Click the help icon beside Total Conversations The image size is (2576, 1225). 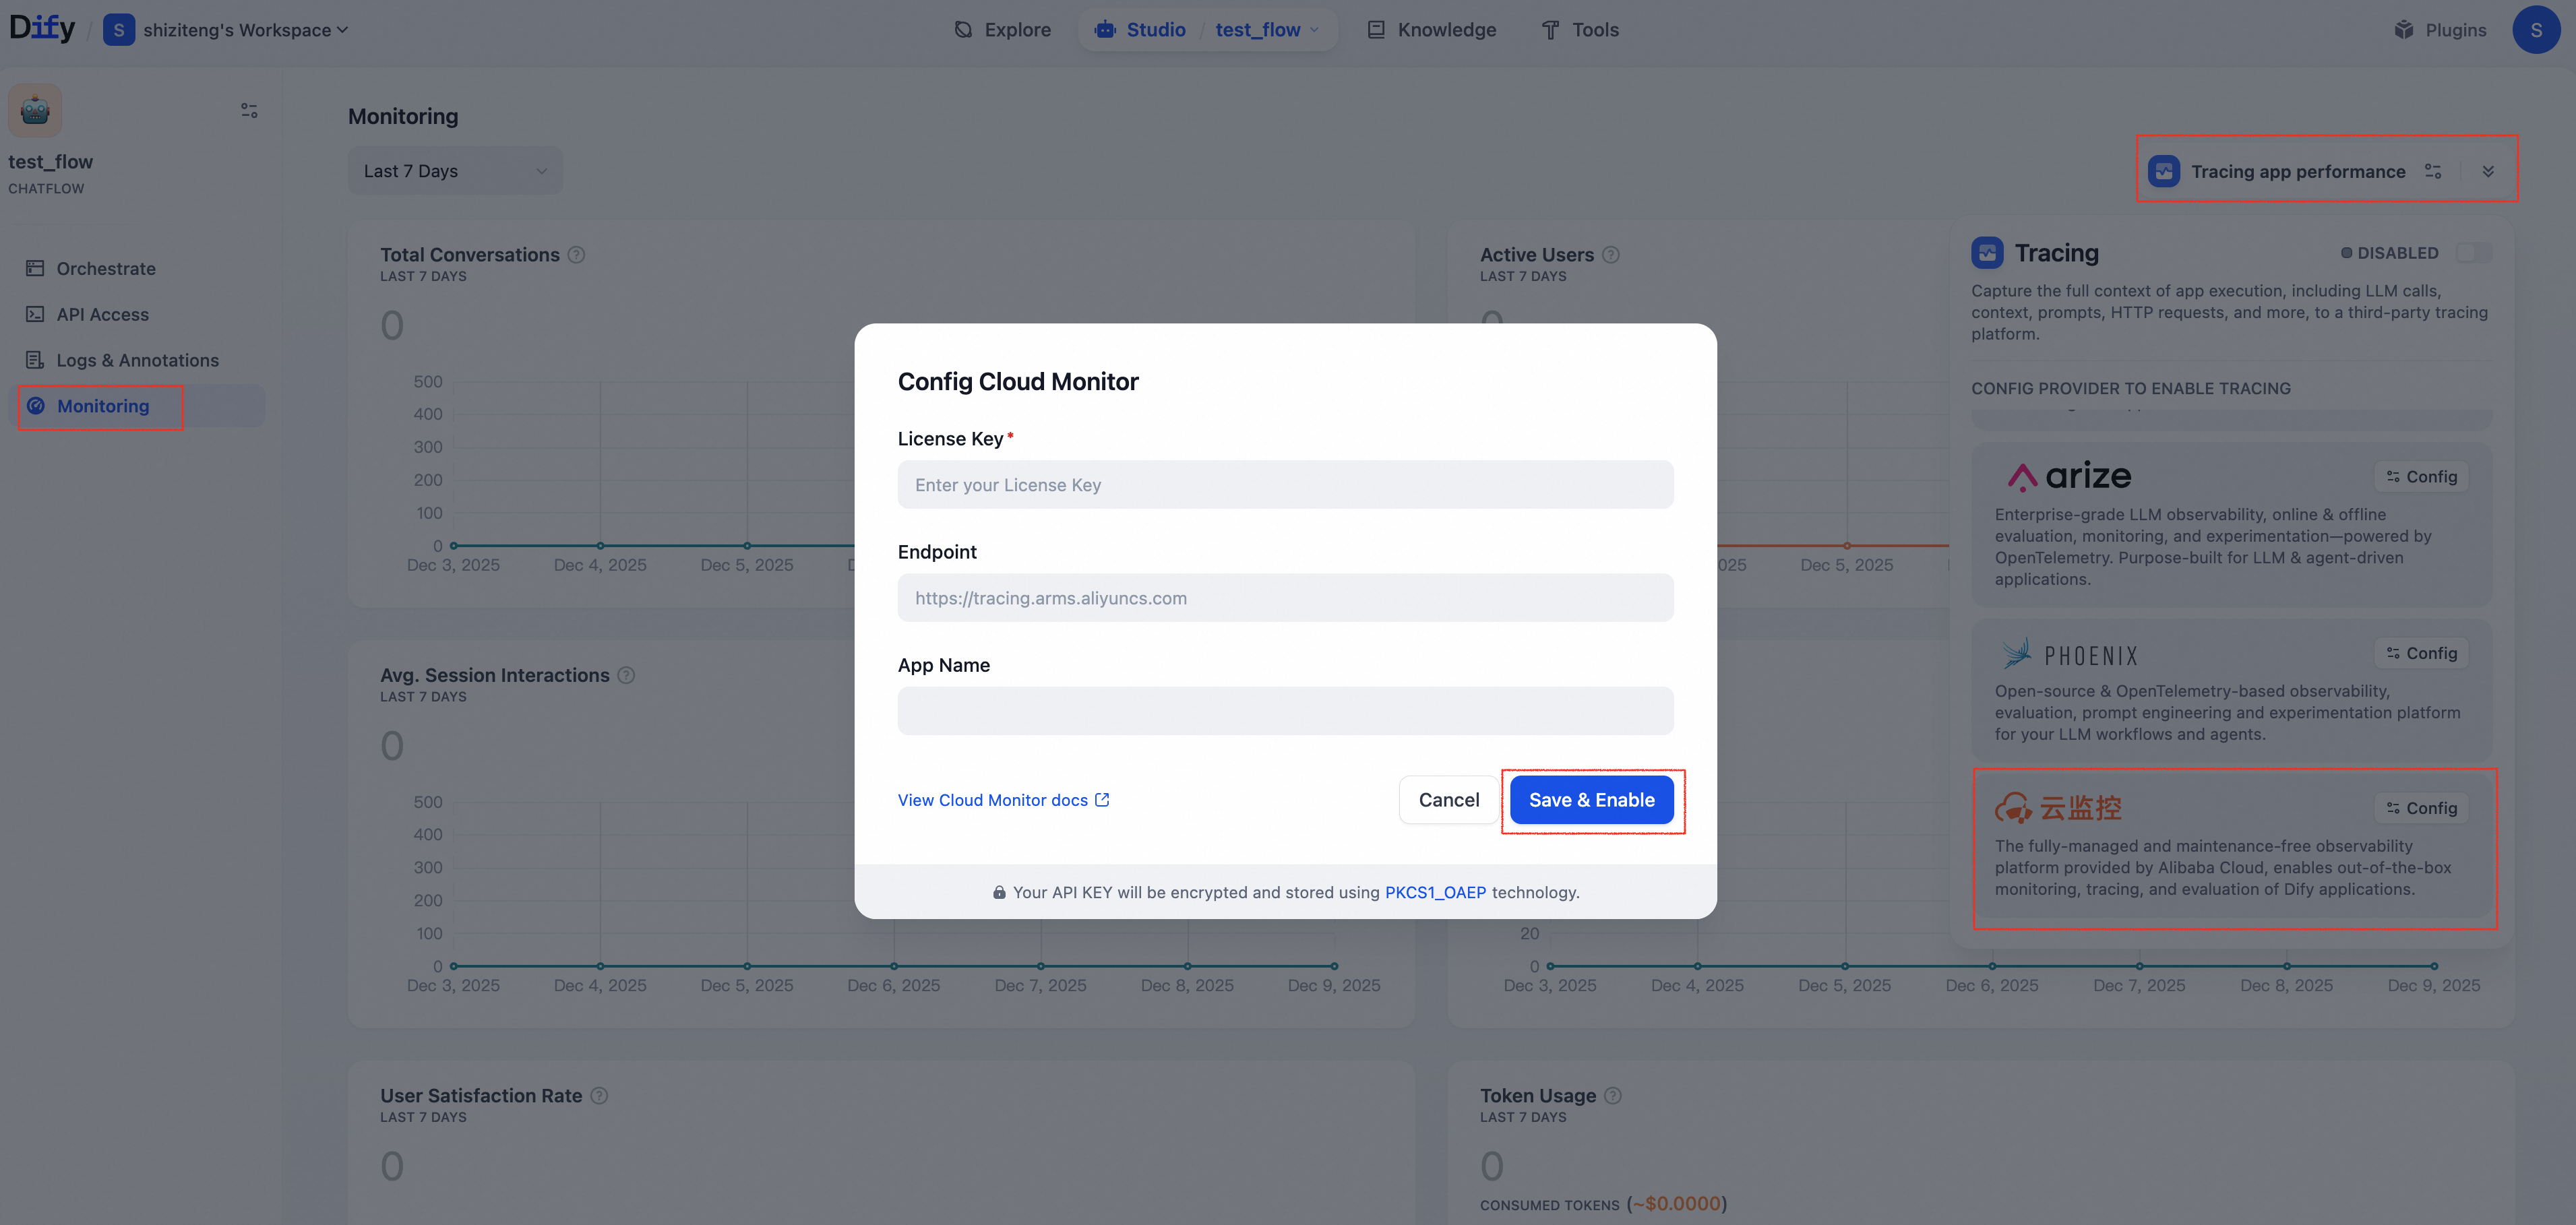[x=577, y=255]
